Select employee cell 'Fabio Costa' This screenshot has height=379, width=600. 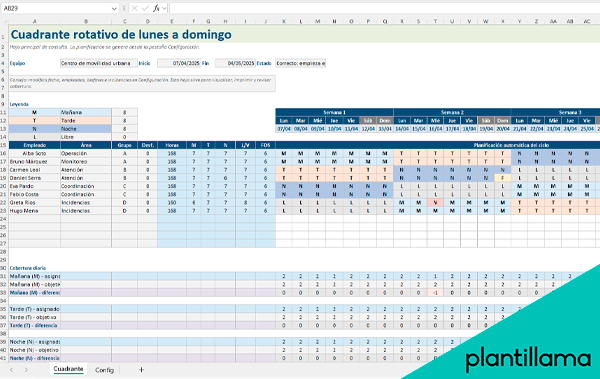click(34, 194)
